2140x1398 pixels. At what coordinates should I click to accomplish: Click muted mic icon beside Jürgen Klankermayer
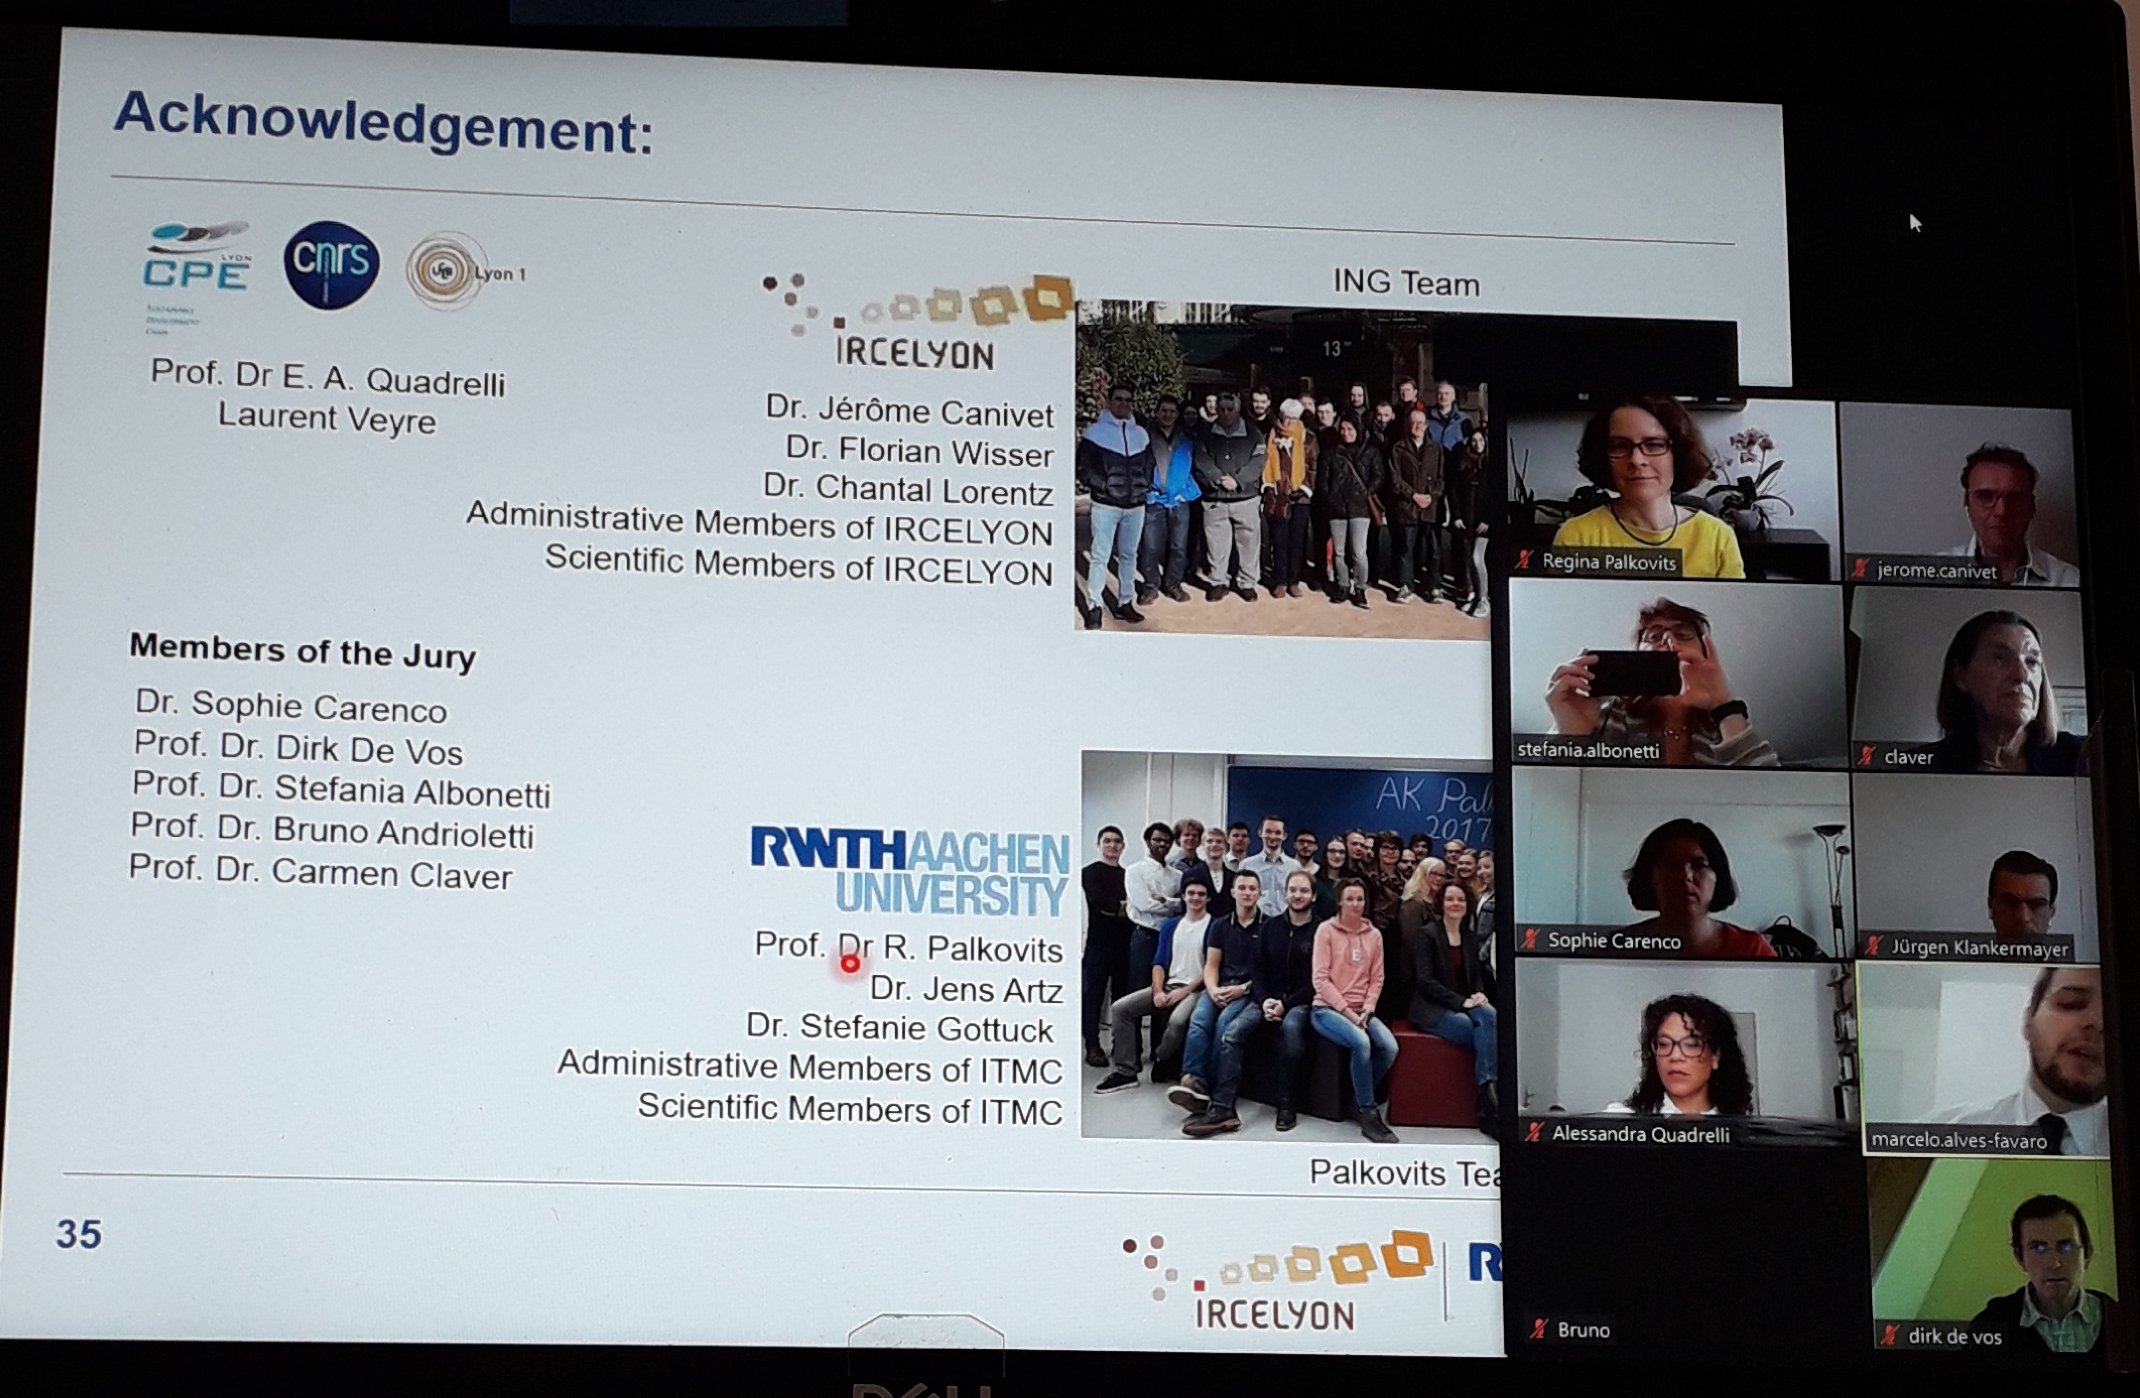coord(1873,946)
